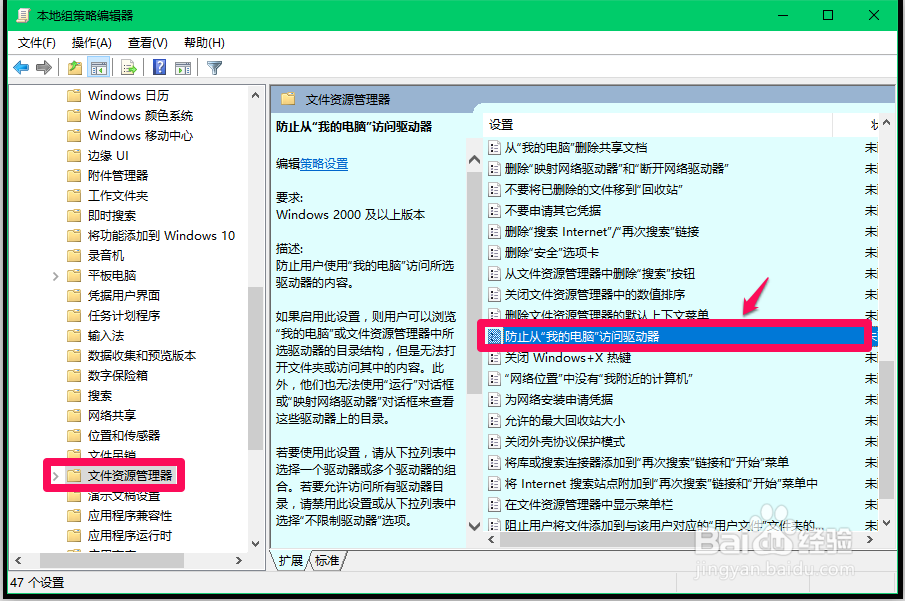This screenshot has width=905, height=601.
Task: Select the 位置和传感器 tree item
Action: point(124,435)
